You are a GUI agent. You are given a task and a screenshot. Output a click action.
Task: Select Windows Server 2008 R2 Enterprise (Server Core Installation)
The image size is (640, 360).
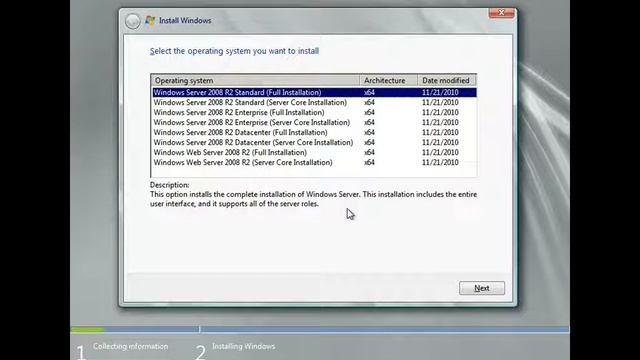pyautogui.click(x=314, y=122)
